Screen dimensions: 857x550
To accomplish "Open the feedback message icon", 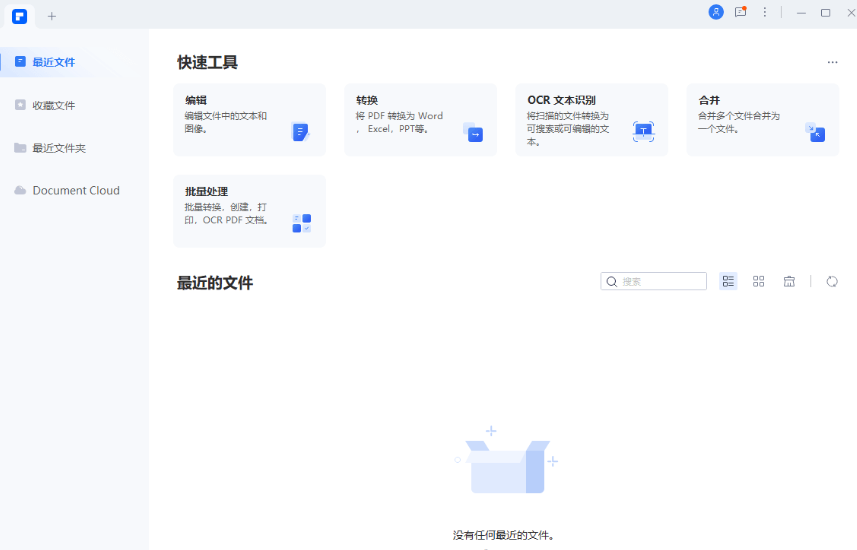I will pos(741,12).
